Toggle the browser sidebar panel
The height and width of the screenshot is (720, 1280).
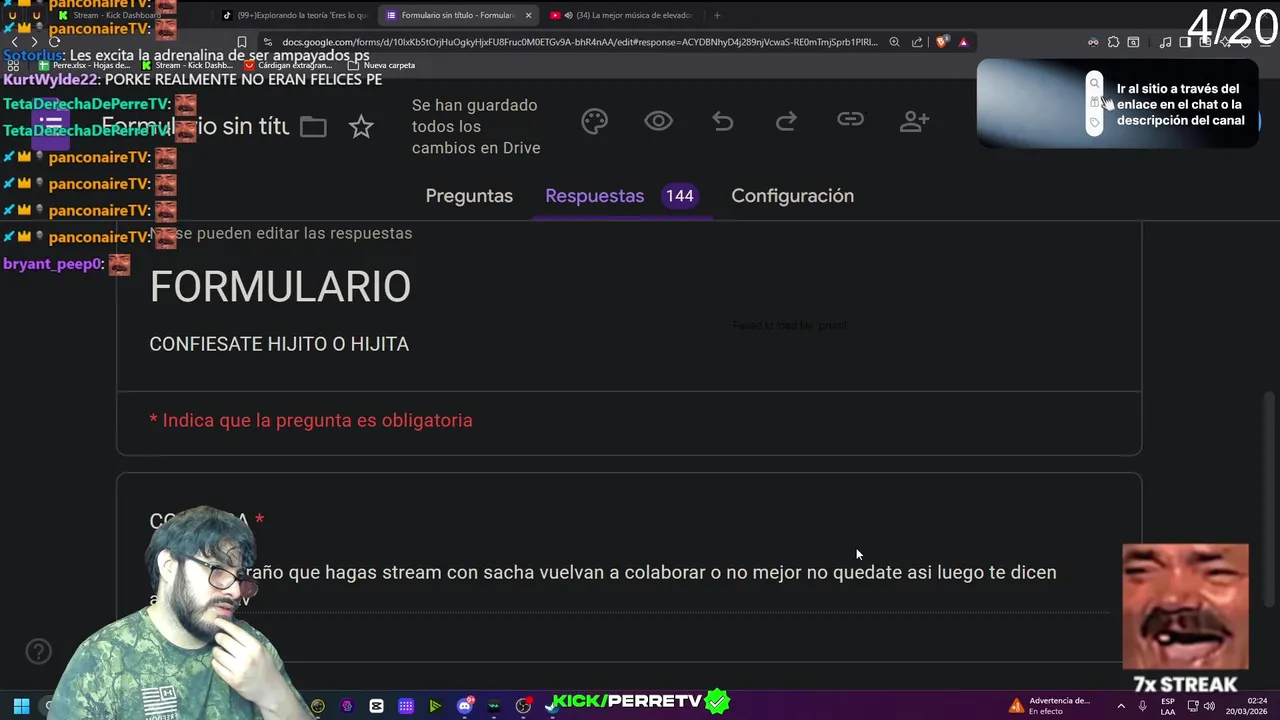[x=1185, y=42]
